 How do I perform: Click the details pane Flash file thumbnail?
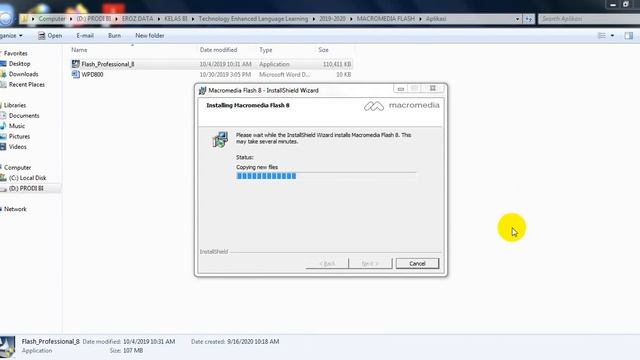coord(7,347)
